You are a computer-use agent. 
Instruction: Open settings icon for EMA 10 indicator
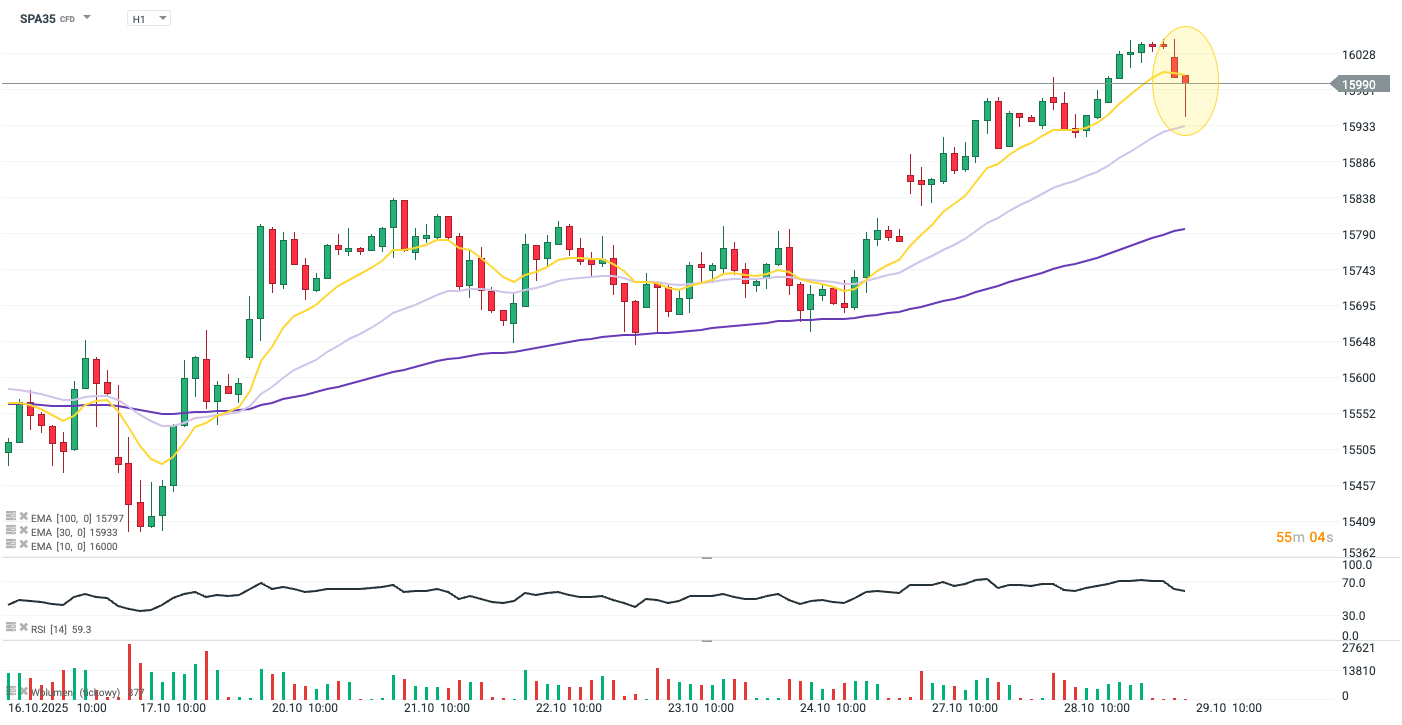(11, 545)
